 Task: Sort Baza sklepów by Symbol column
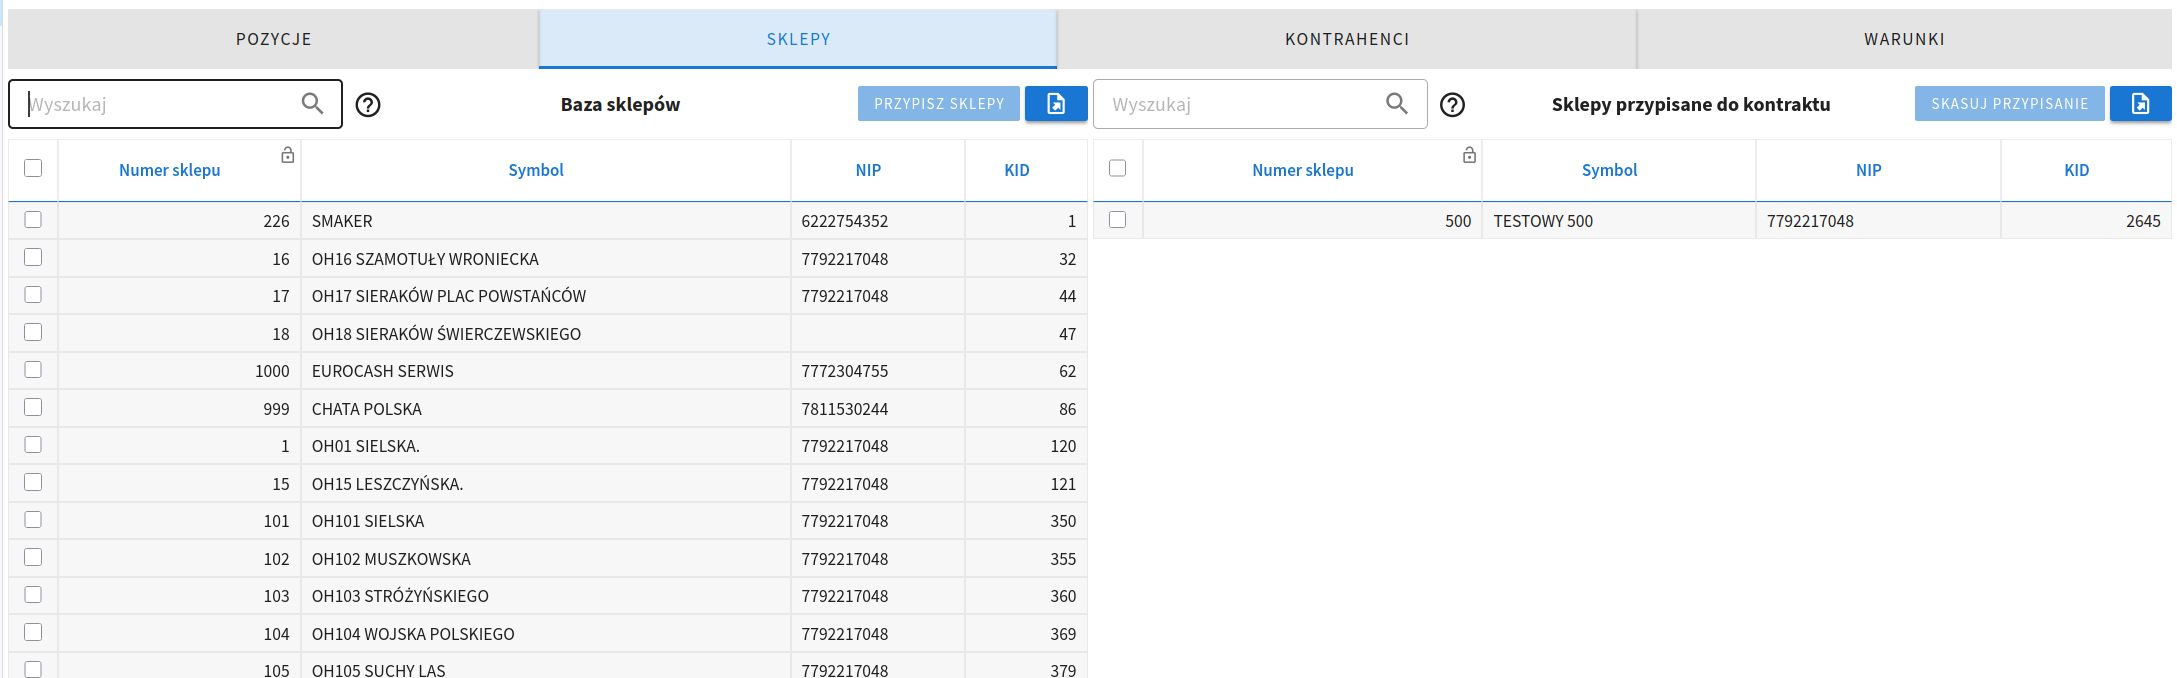coord(536,170)
